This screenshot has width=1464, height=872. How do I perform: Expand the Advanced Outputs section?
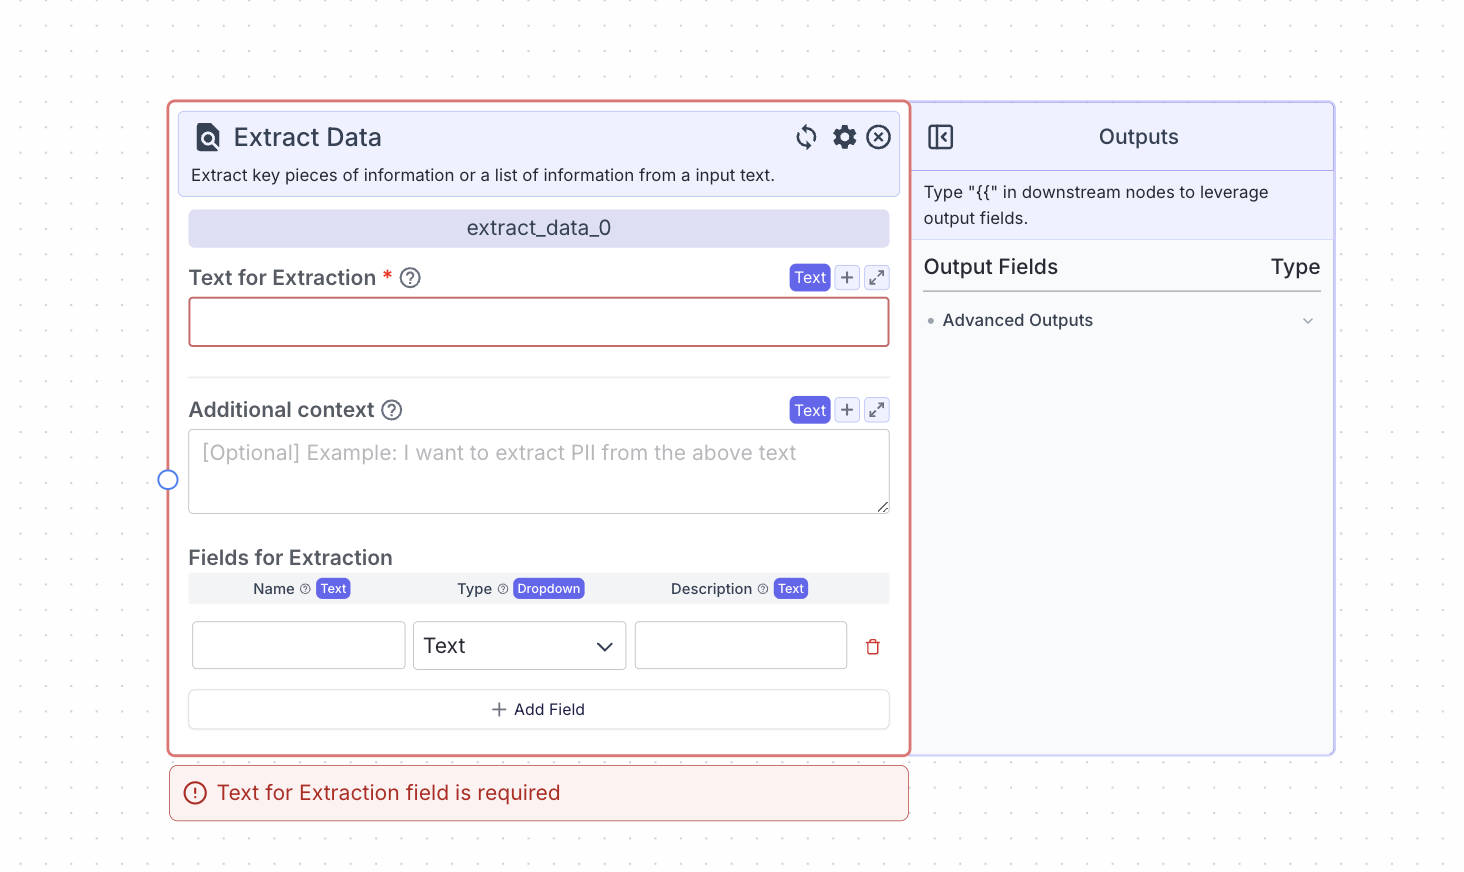(x=1308, y=320)
